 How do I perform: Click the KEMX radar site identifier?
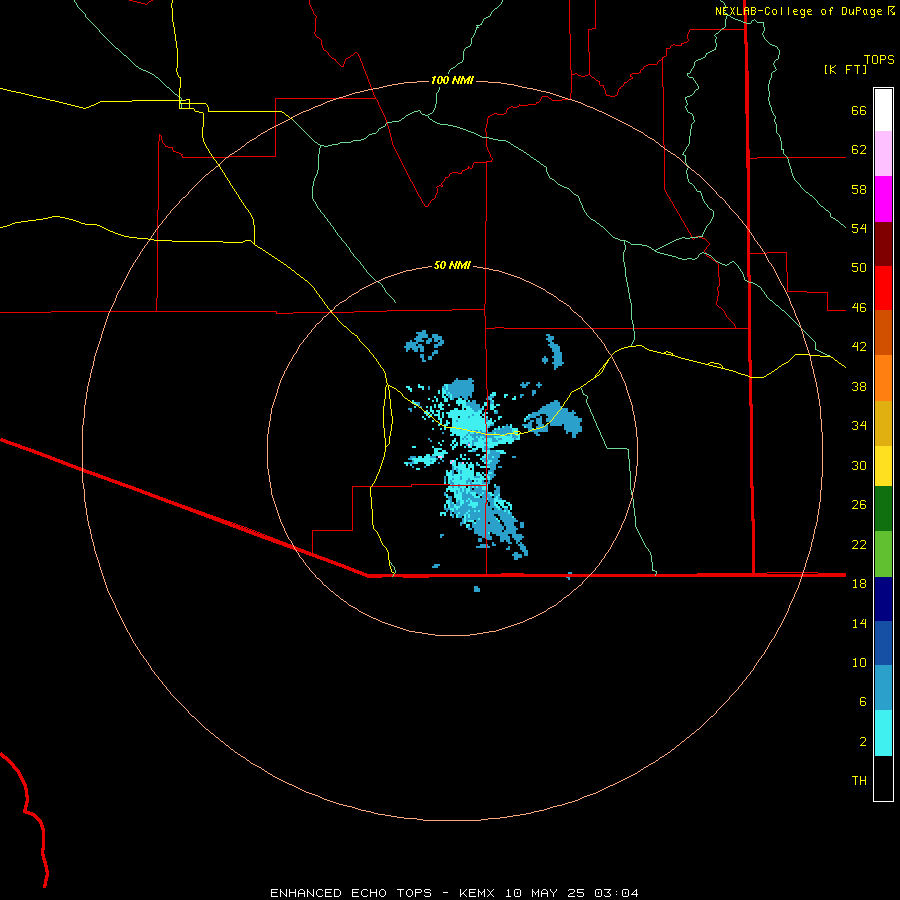(x=479, y=893)
